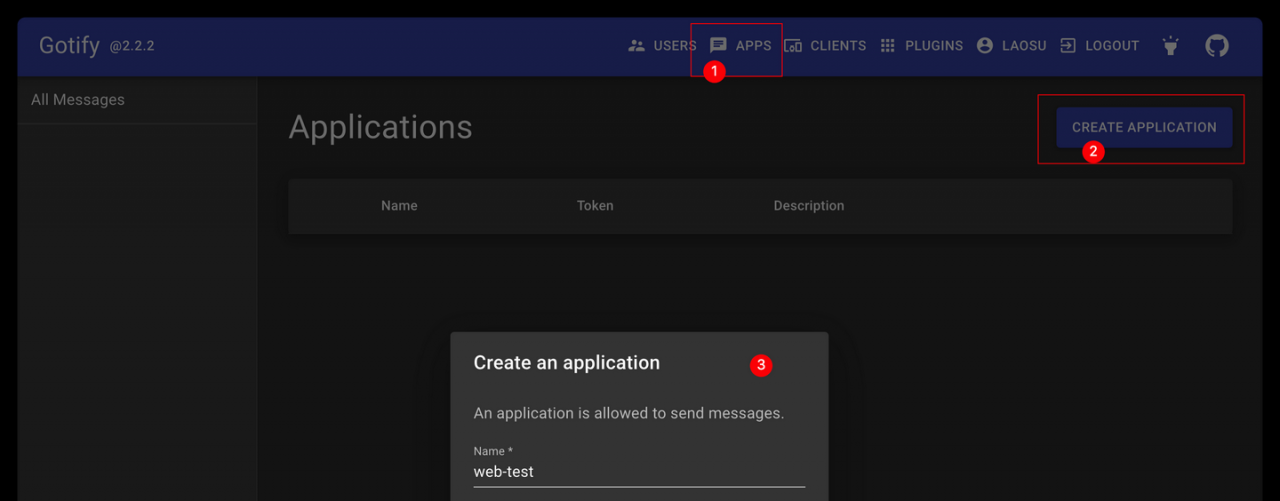1280x501 pixels.
Task: Click the Name field containing web-test
Action: 639,472
